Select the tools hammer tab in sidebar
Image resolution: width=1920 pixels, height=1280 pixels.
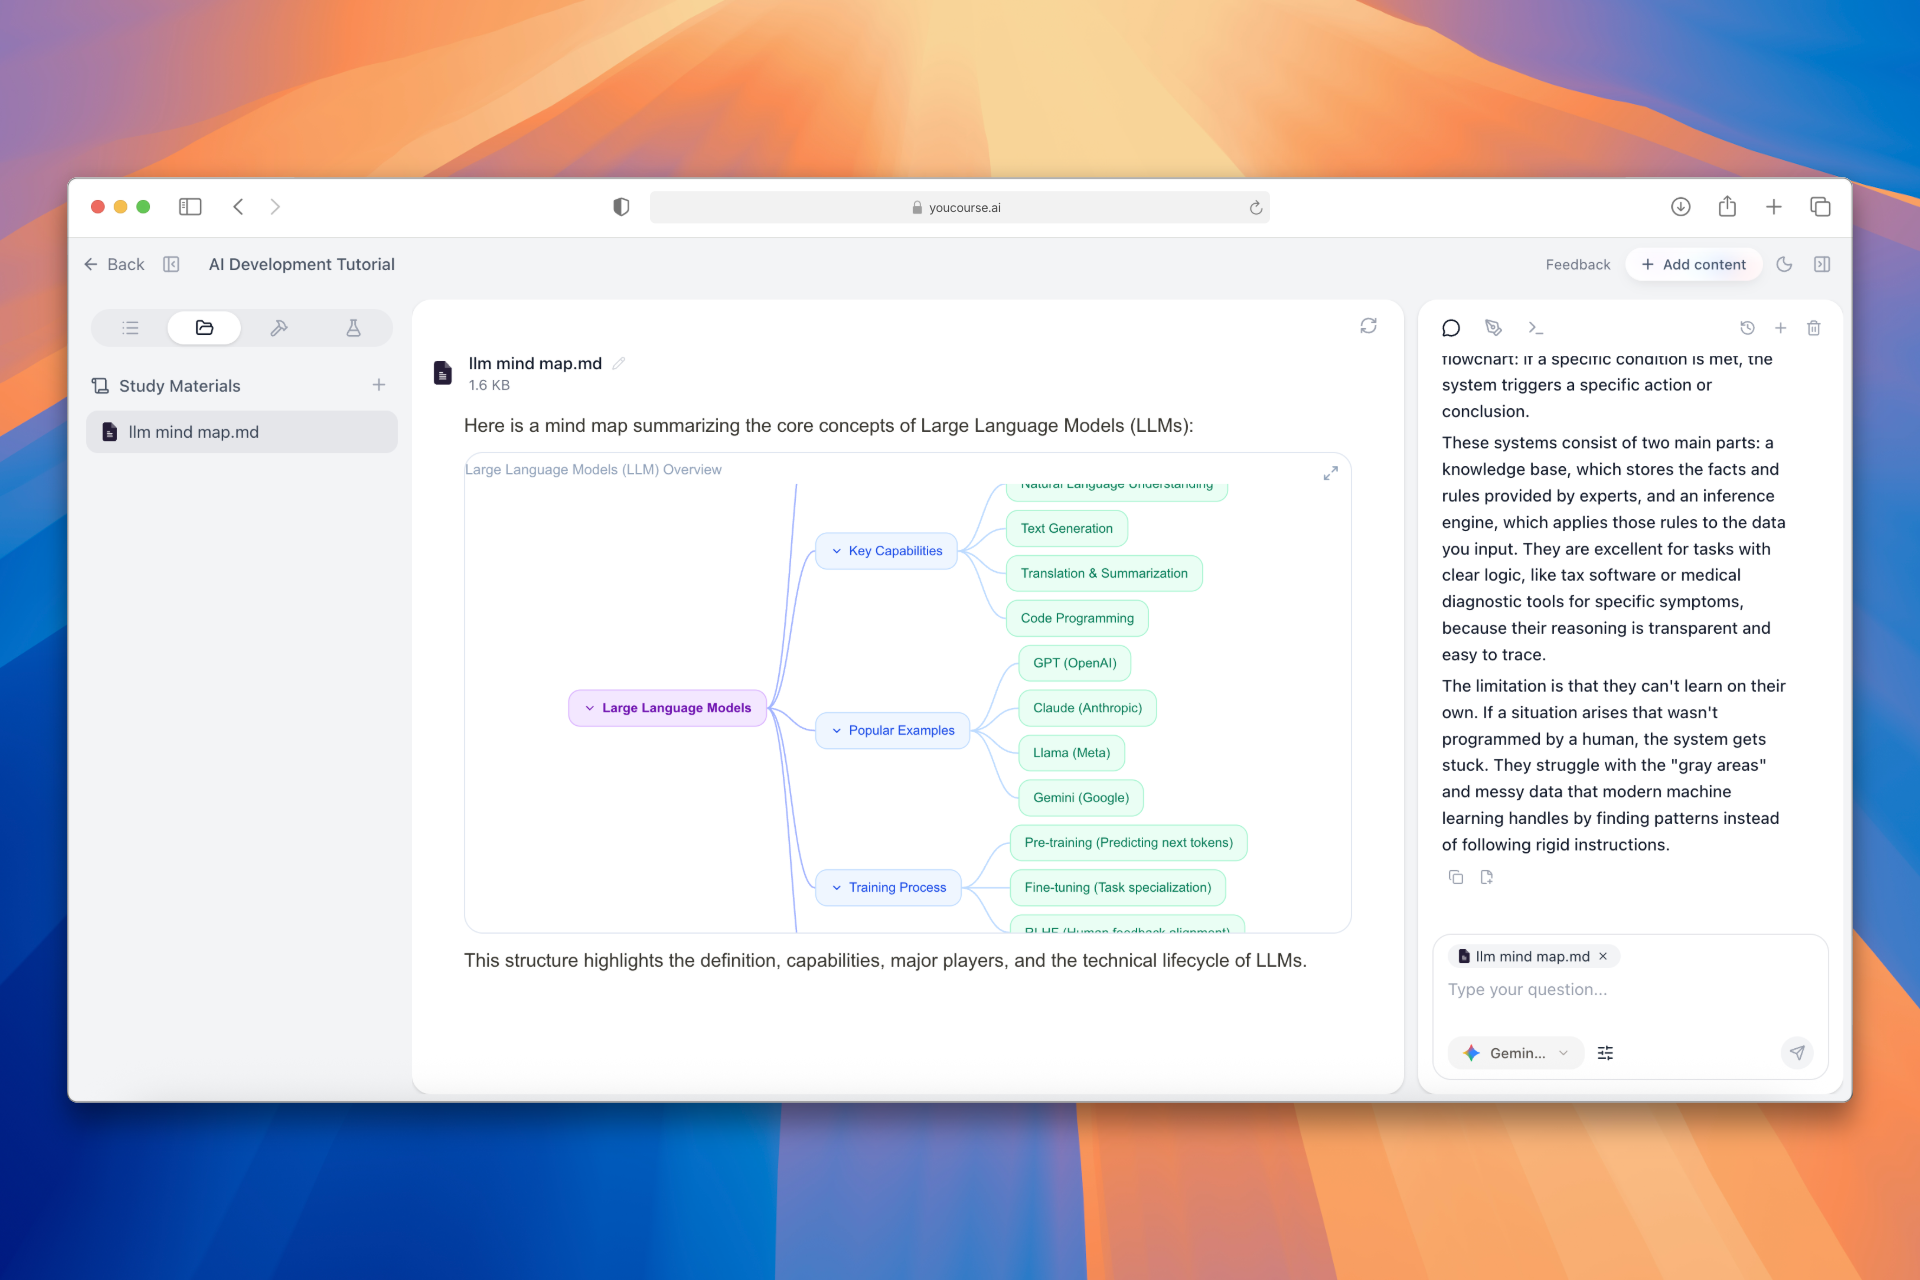click(x=279, y=328)
